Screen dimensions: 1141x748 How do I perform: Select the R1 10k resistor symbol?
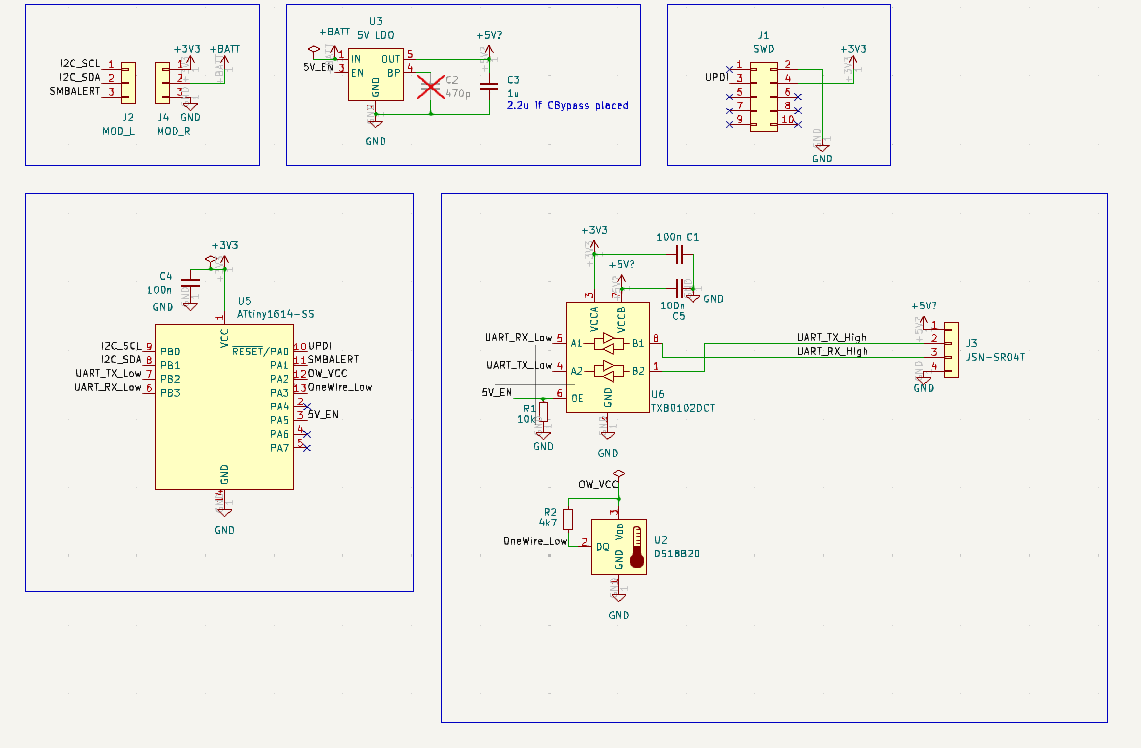click(x=543, y=412)
